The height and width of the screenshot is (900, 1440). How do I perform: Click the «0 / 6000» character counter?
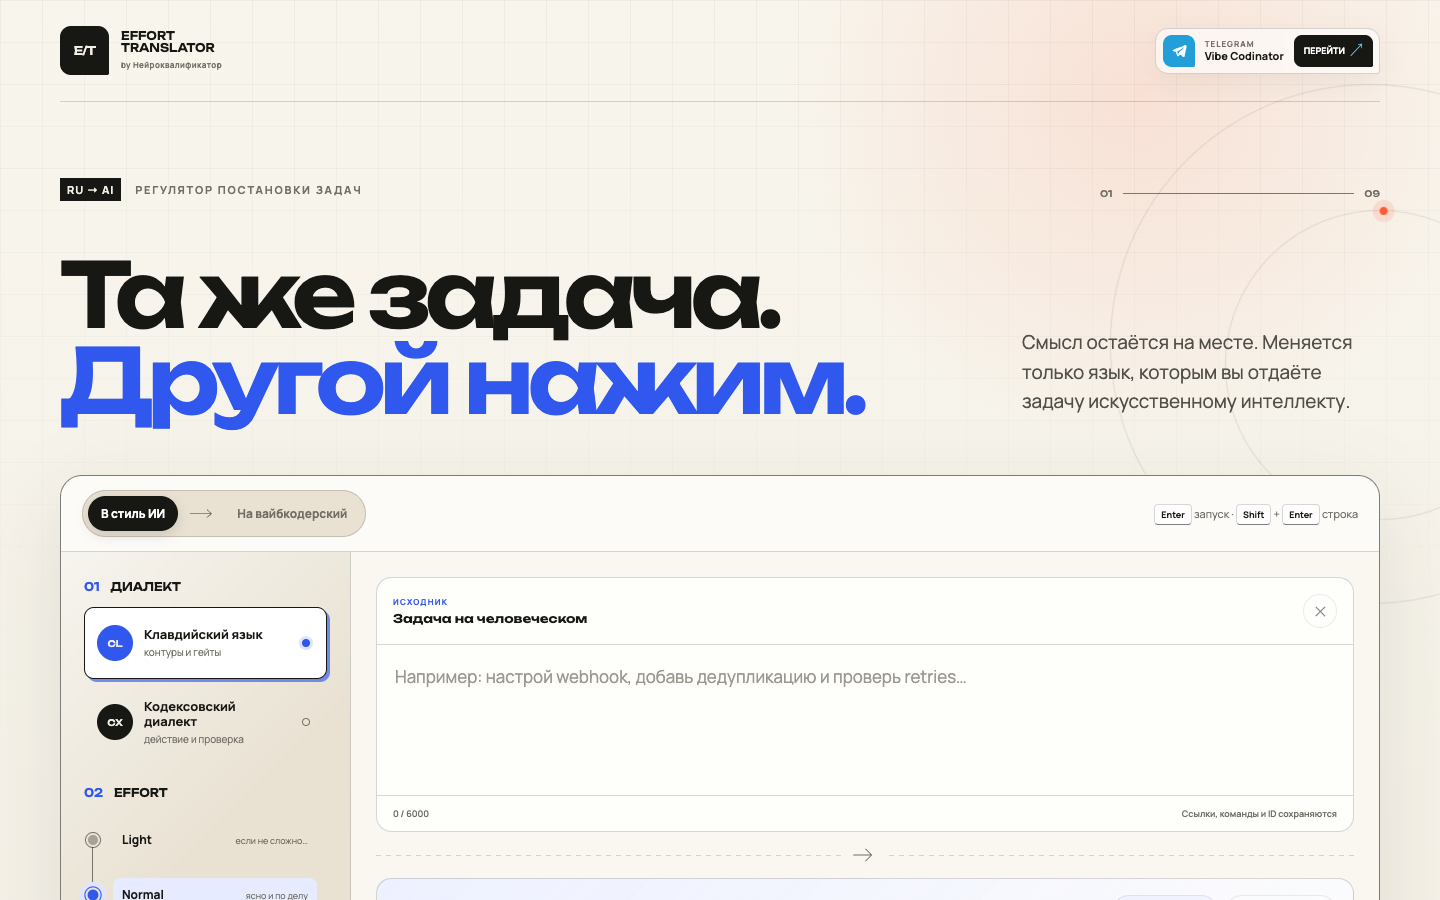pyautogui.click(x=411, y=814)
